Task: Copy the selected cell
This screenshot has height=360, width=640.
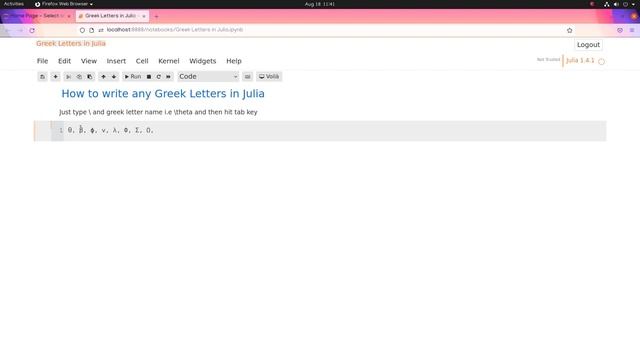Action: [79, 77]
